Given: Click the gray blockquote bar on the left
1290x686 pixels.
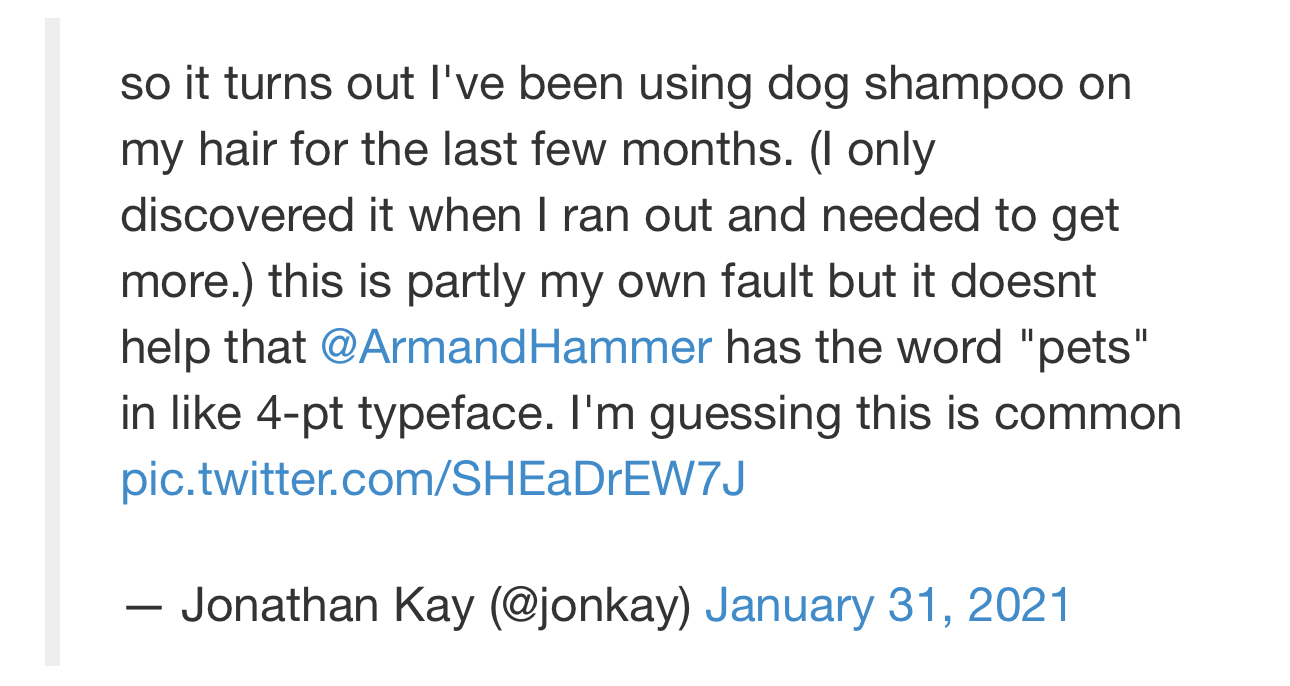Looking at the screenshot, I should pyautogui.click(x=52, y=342).
